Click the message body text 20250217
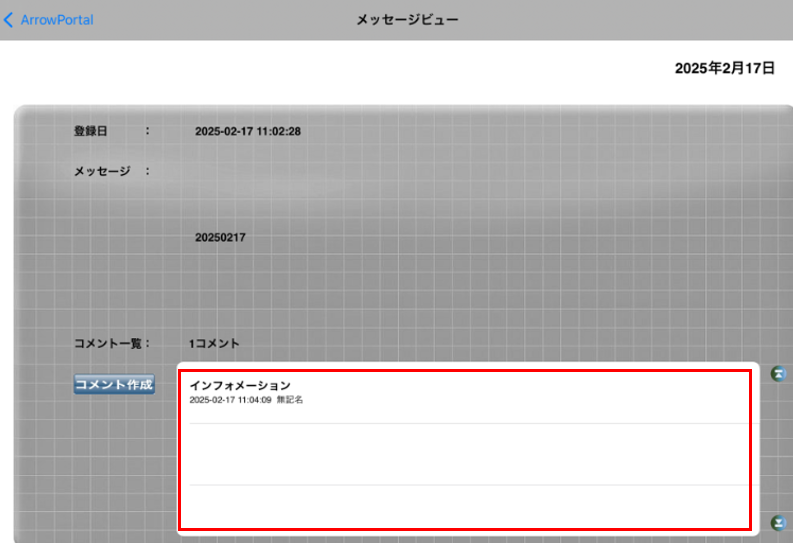793x543 pixels. 220,237
